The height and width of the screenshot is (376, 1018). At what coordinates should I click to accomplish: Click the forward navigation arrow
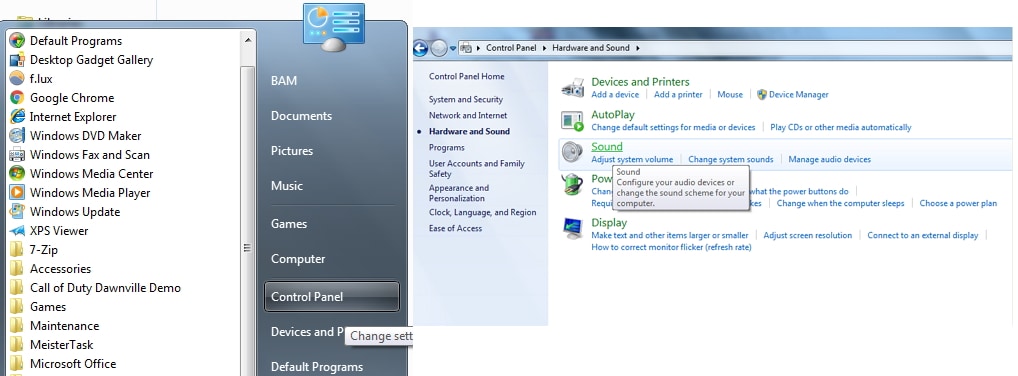(439, 47)
